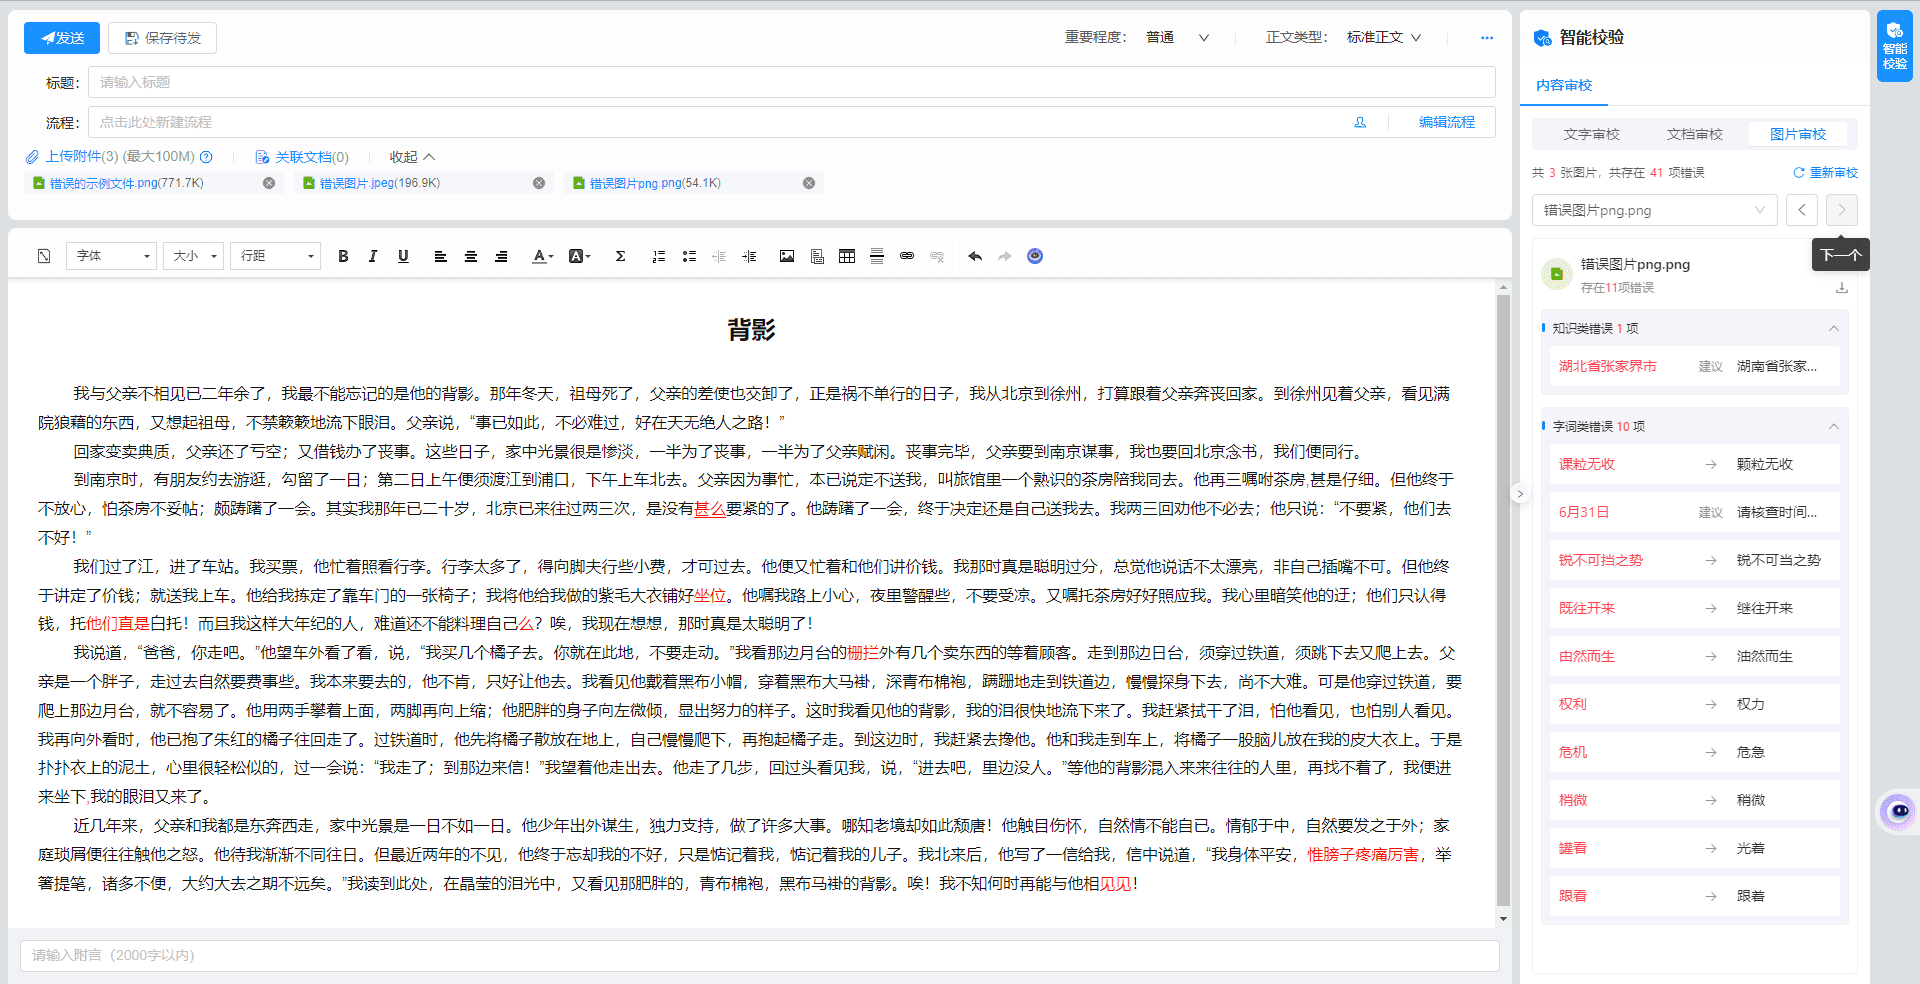Click 保存待发 to save the draft
Screen dimensions: 1920x984
pos(163,38)
